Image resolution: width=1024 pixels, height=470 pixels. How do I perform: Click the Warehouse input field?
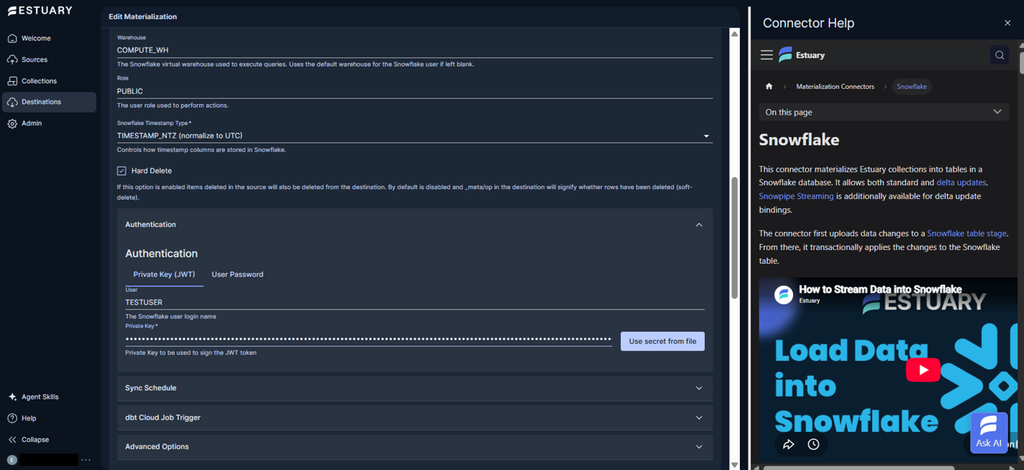click(415, 50)
